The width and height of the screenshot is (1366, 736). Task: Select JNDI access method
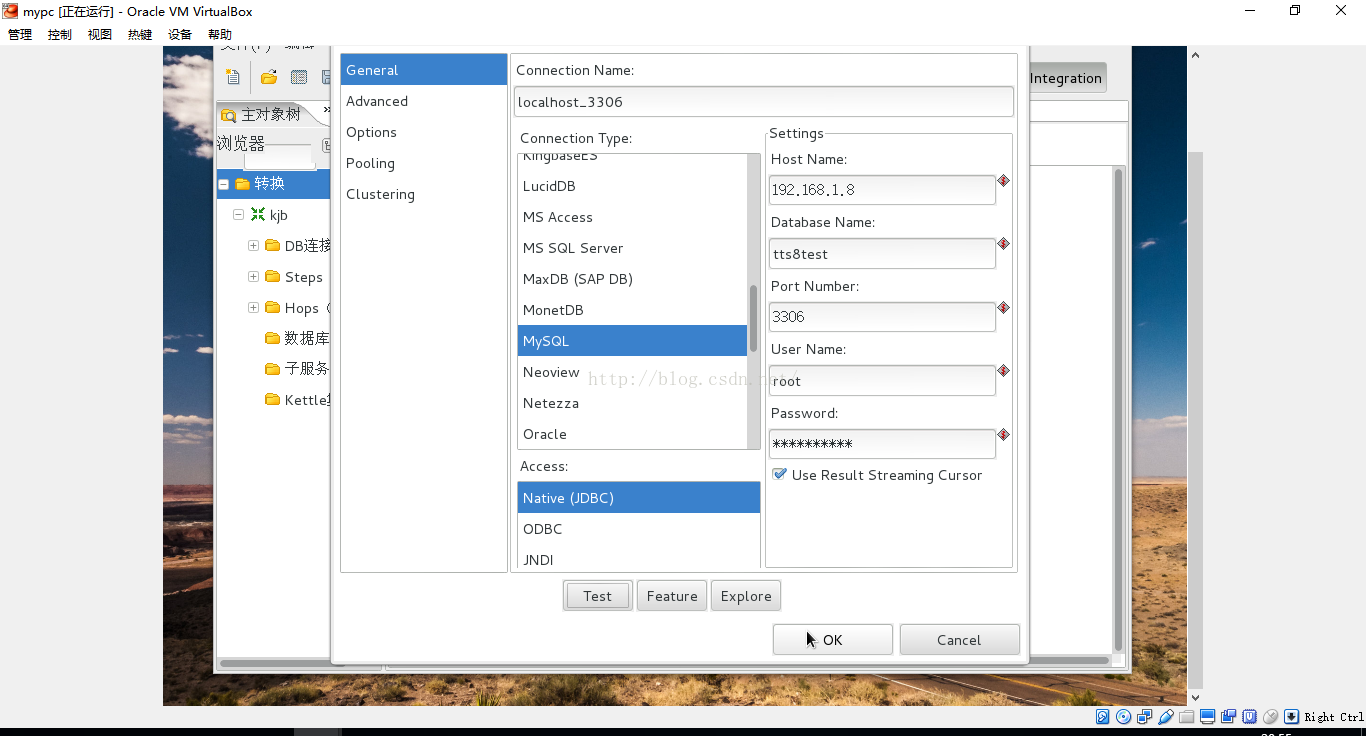tap(639, 558)
